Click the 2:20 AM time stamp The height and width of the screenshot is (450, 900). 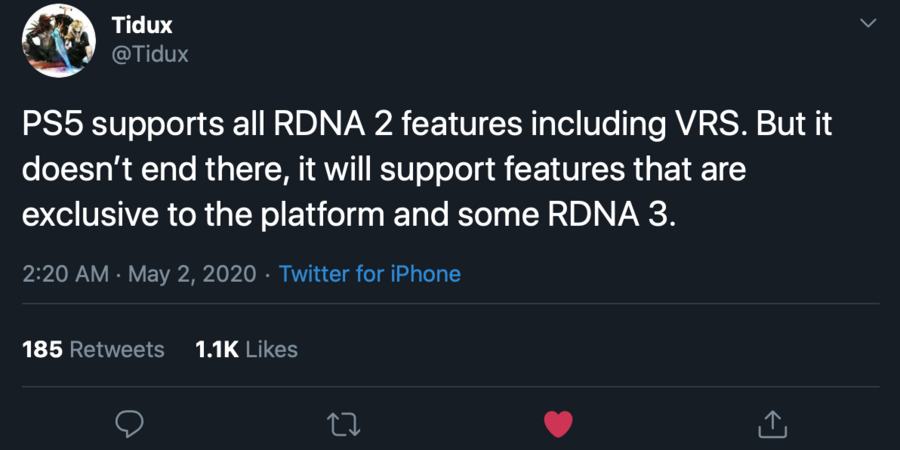tap(65, 273)
